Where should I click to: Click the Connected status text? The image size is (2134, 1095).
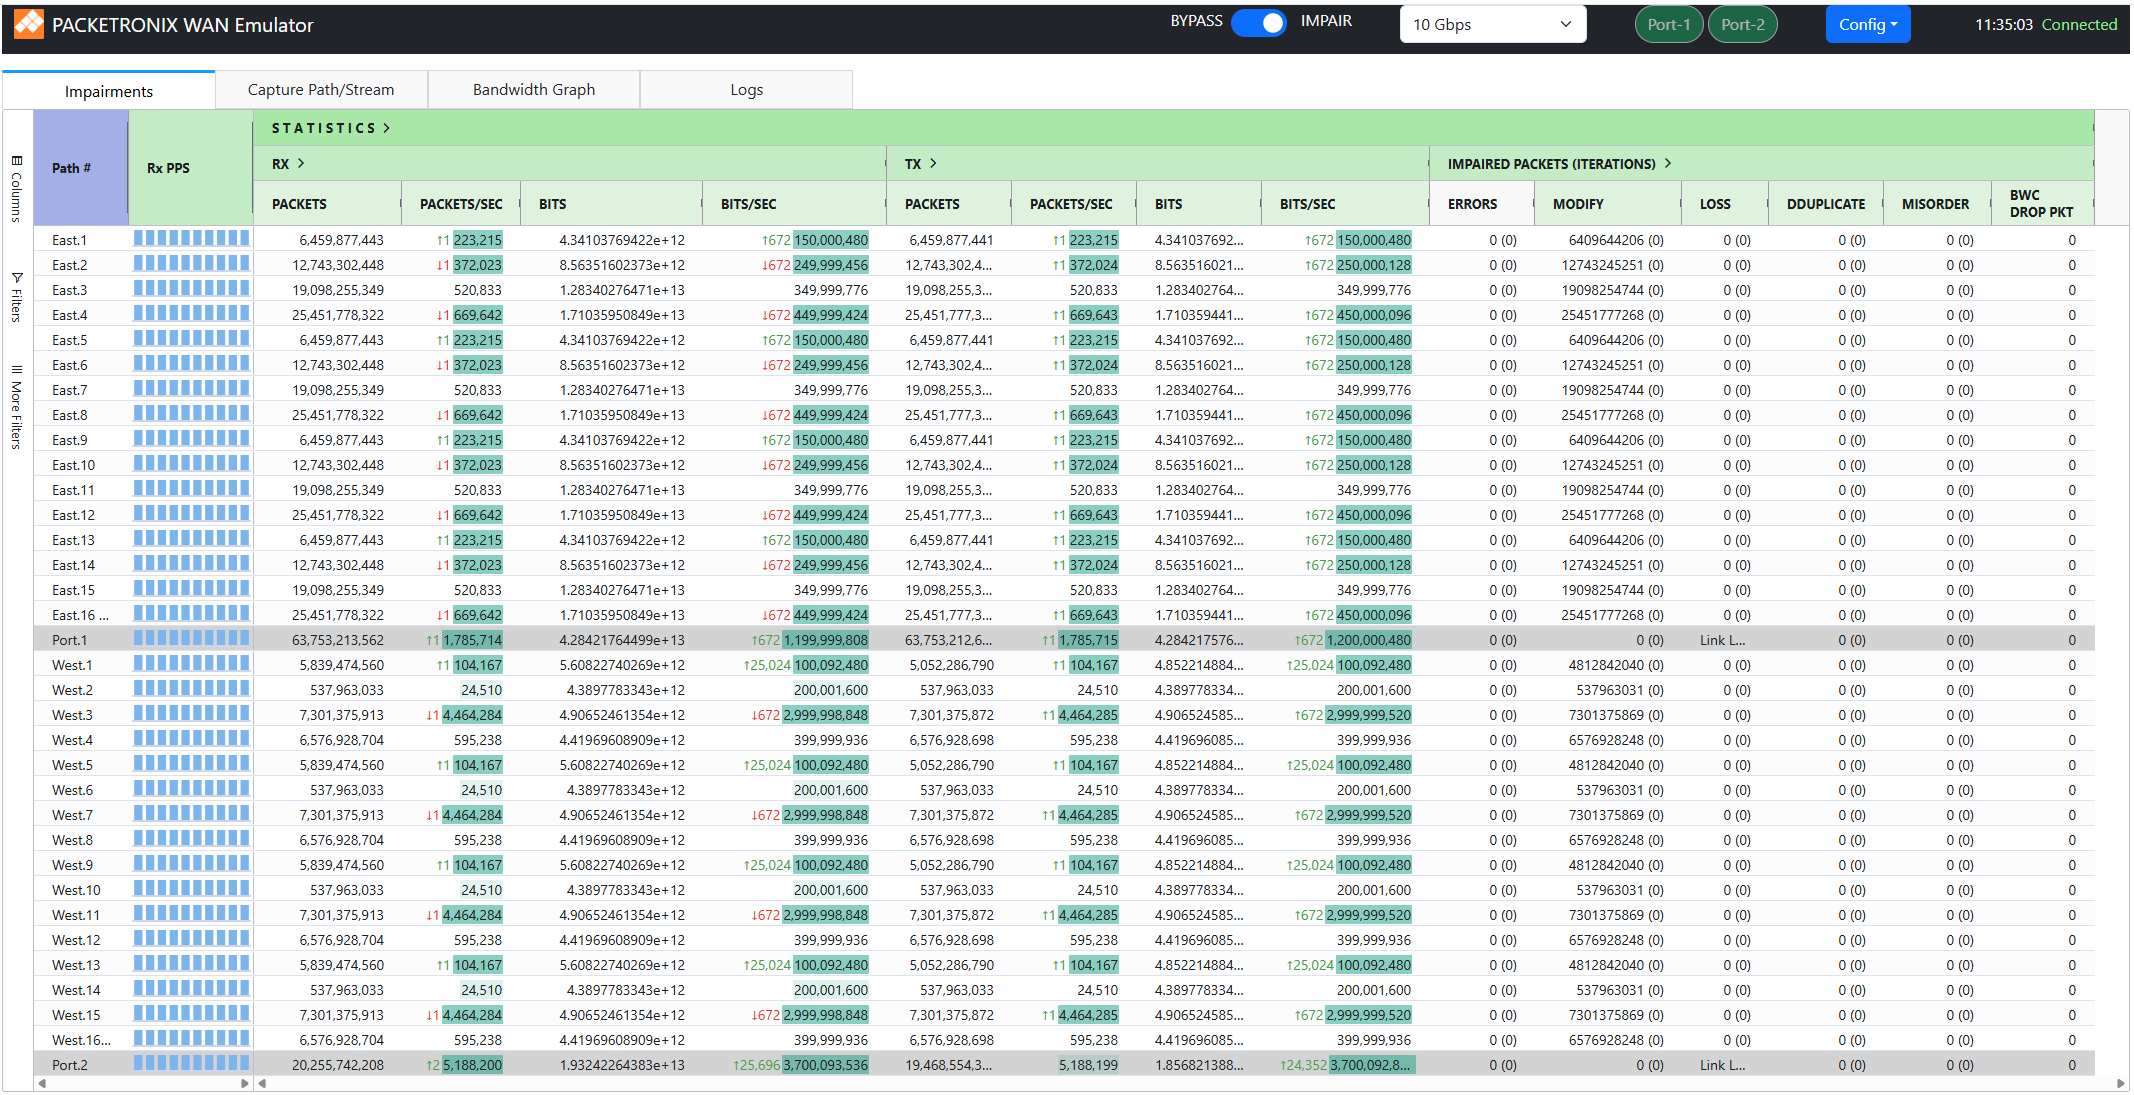point(2080,25)
